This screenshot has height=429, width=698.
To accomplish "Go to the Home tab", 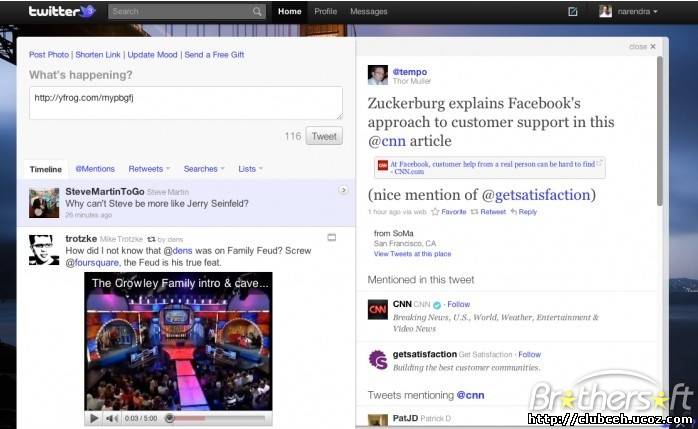I will (x=289, y=12).
